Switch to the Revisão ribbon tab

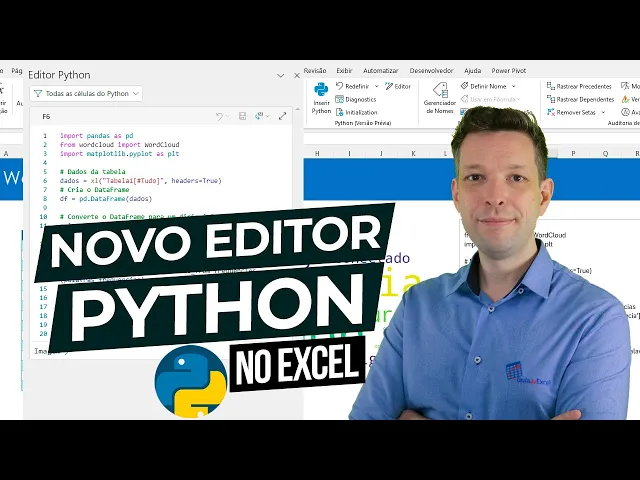pyautogui.click(x=315, y=71)
